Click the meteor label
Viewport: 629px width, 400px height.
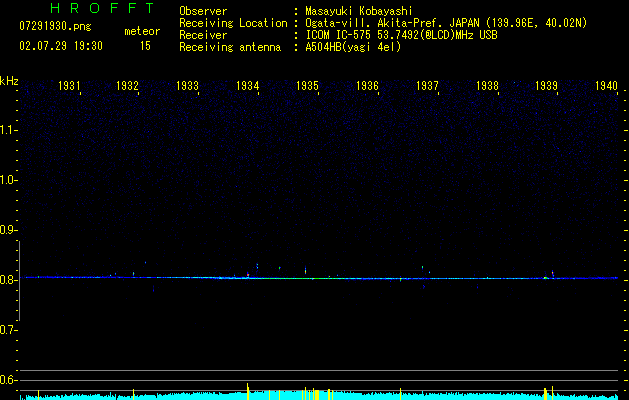(142, 31)
